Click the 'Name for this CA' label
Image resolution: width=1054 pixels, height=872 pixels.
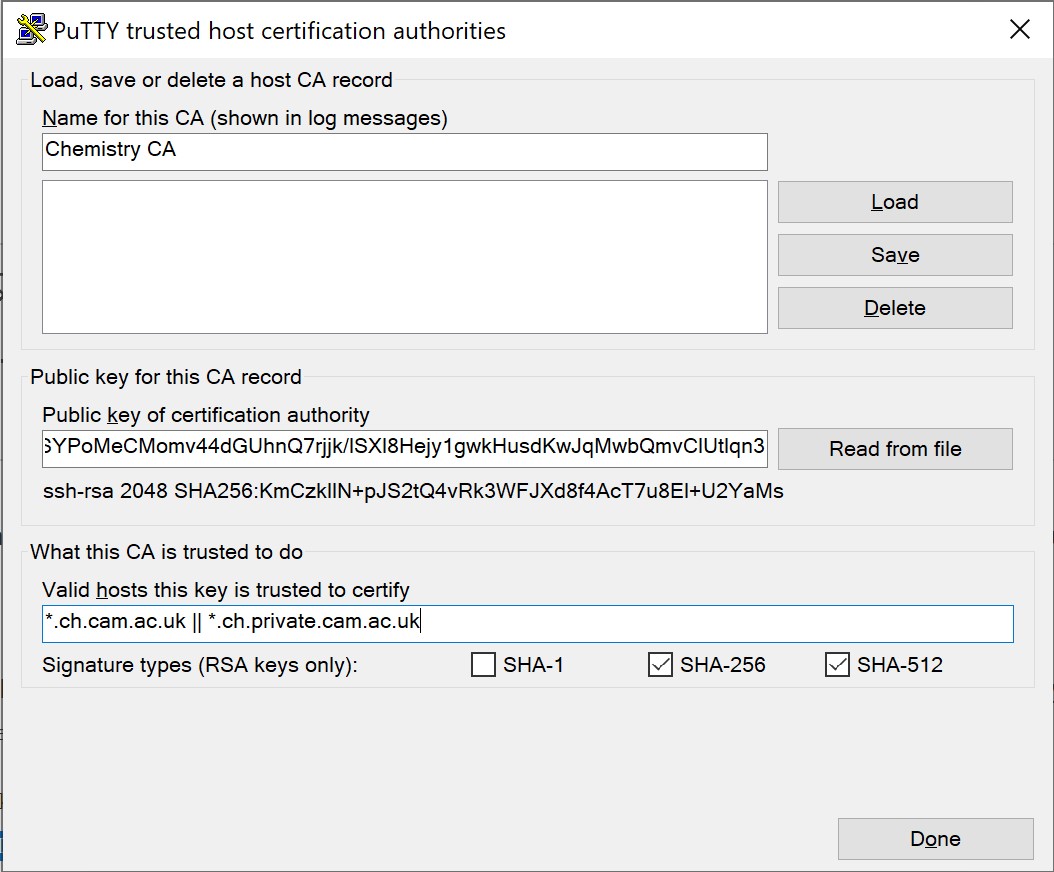coord(245,118)
